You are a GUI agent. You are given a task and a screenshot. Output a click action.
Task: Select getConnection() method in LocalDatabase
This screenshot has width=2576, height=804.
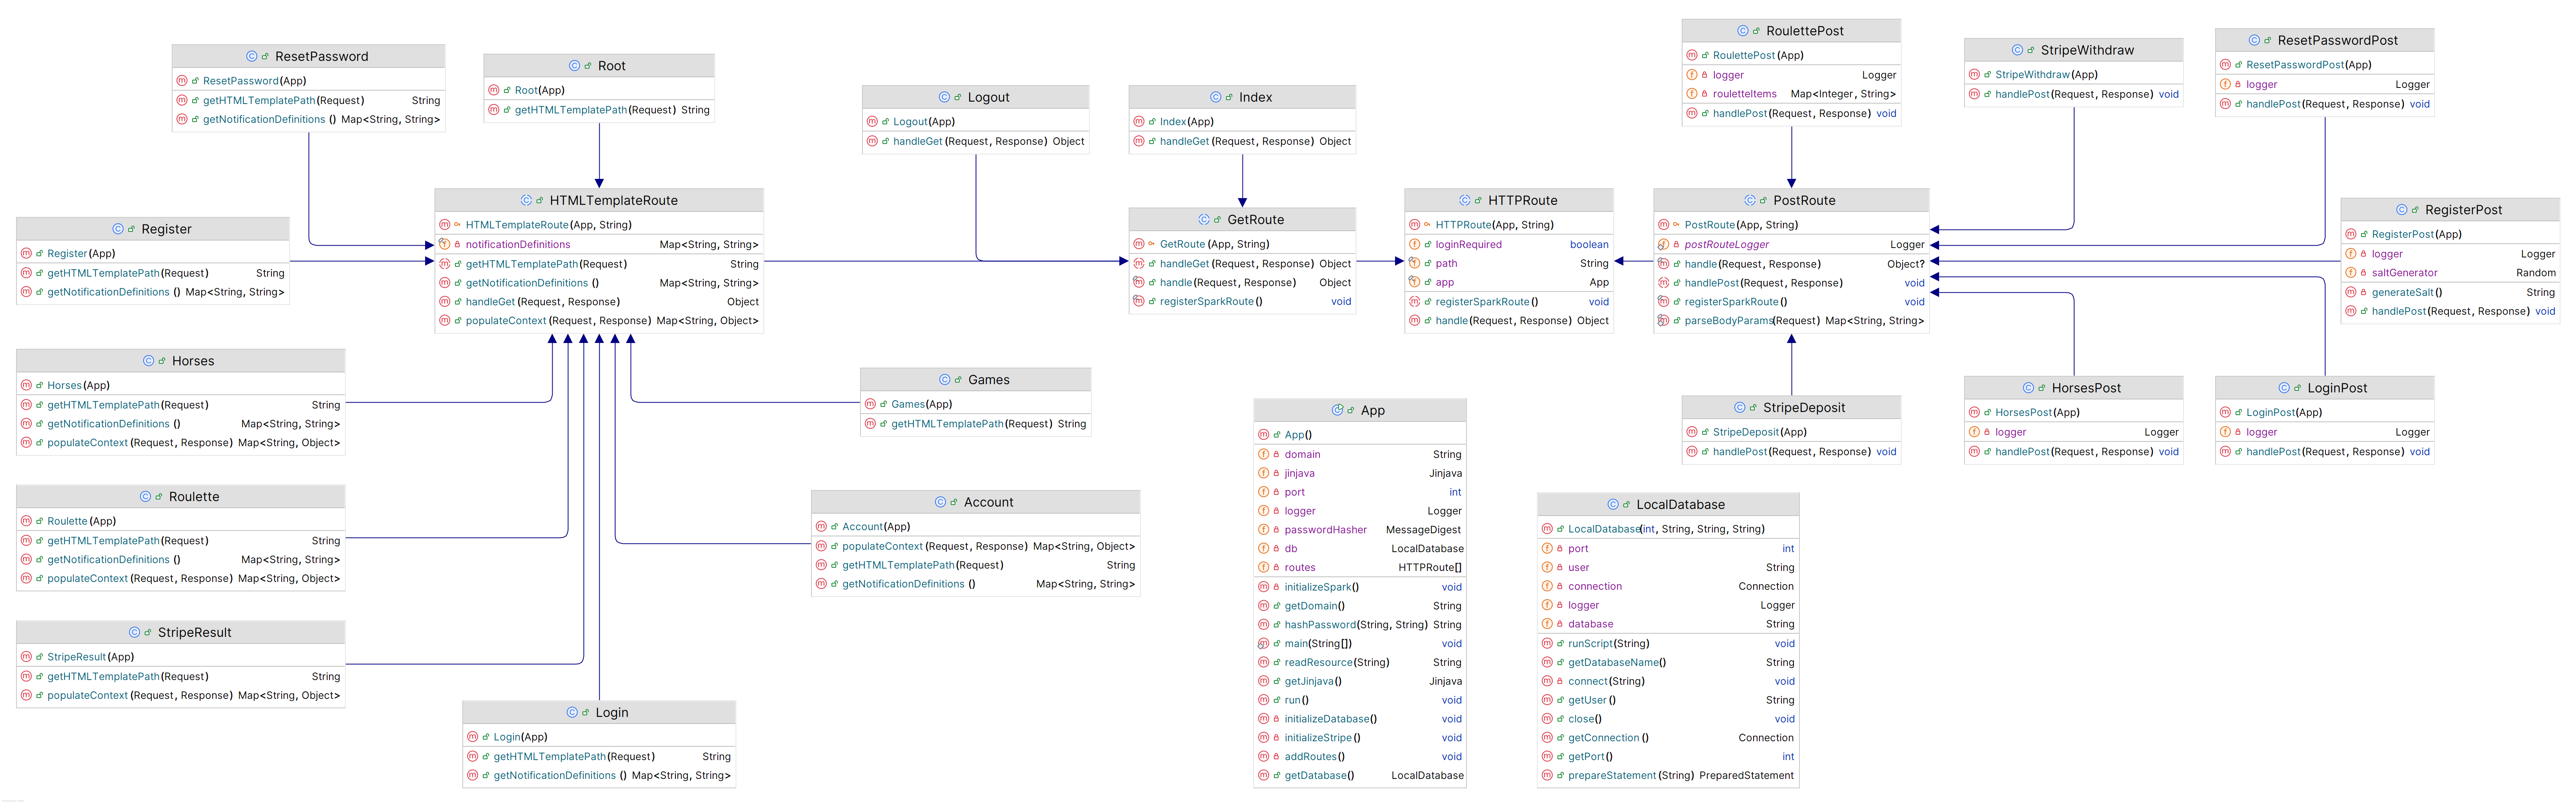[x=1668, y=738]
